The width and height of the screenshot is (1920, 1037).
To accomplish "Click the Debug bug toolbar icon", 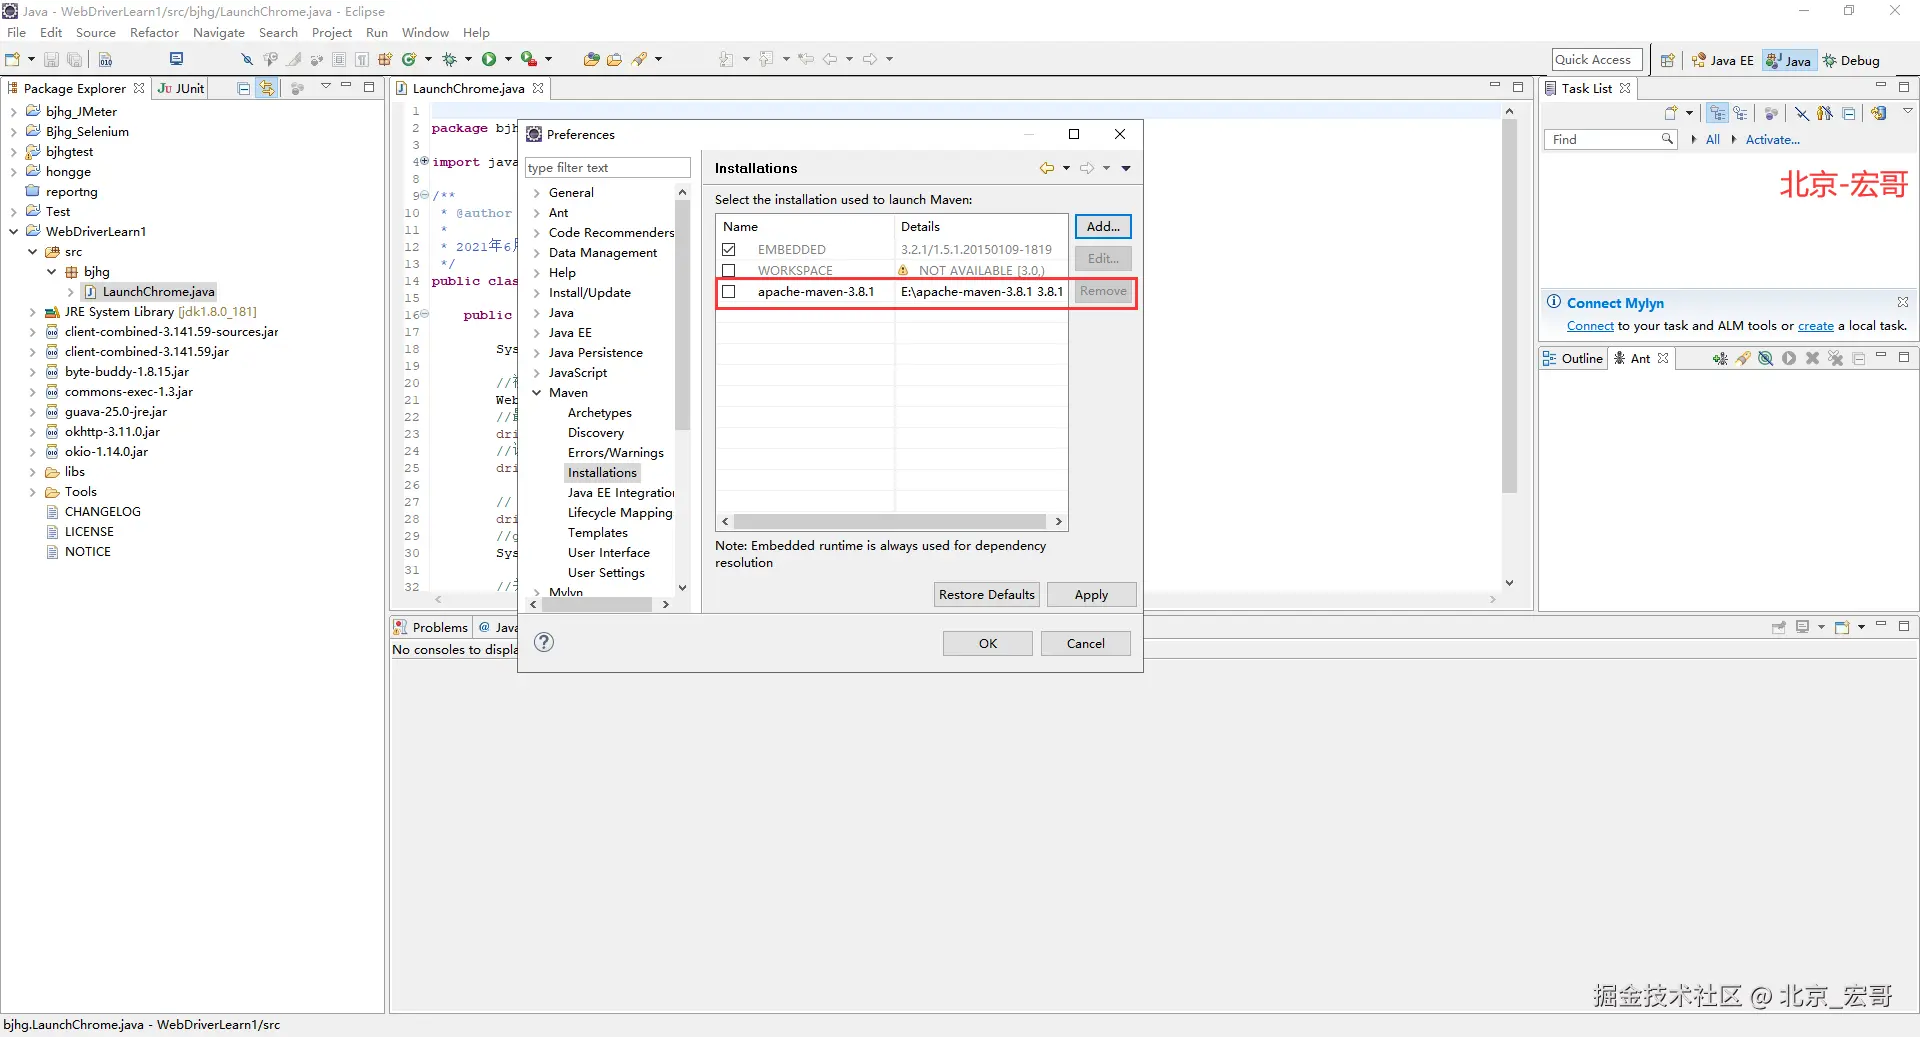I will [450, 60].
